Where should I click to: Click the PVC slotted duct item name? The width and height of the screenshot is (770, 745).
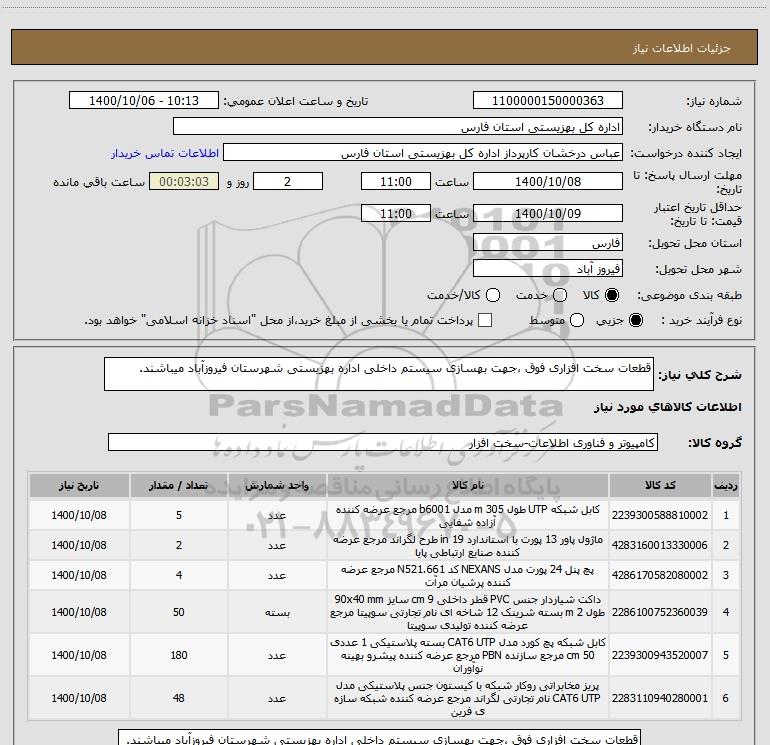click(468, 612)
